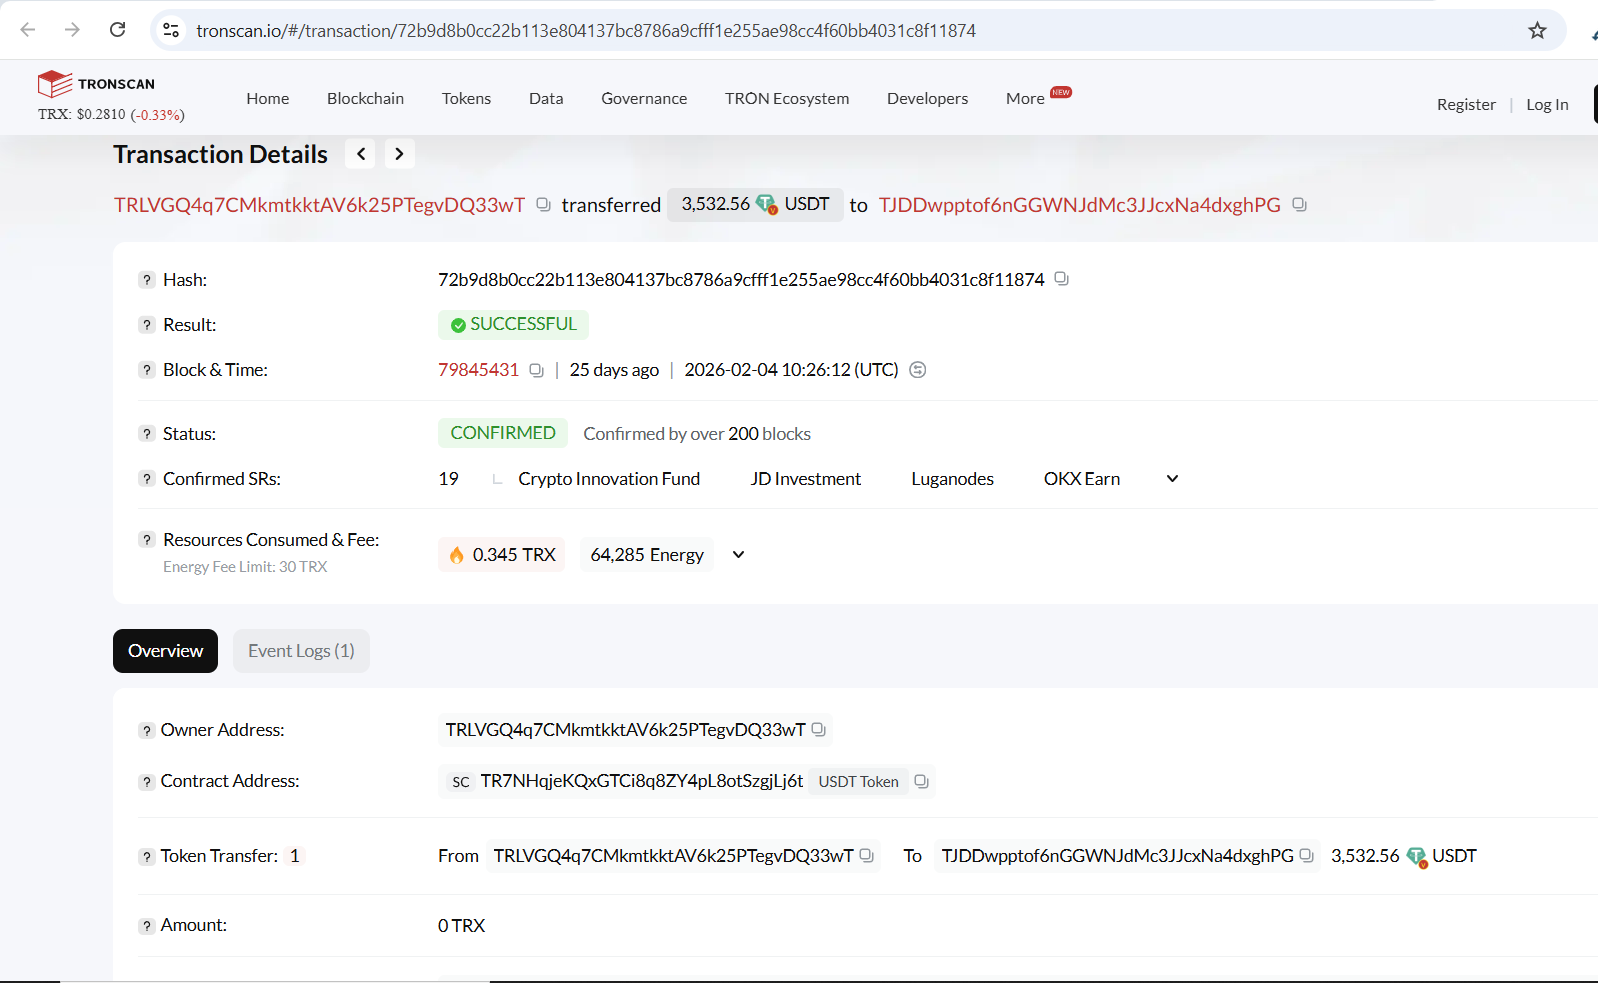Click help icon beside Status label
Viewport: 1598px width, 983px height.
[147, 434]
